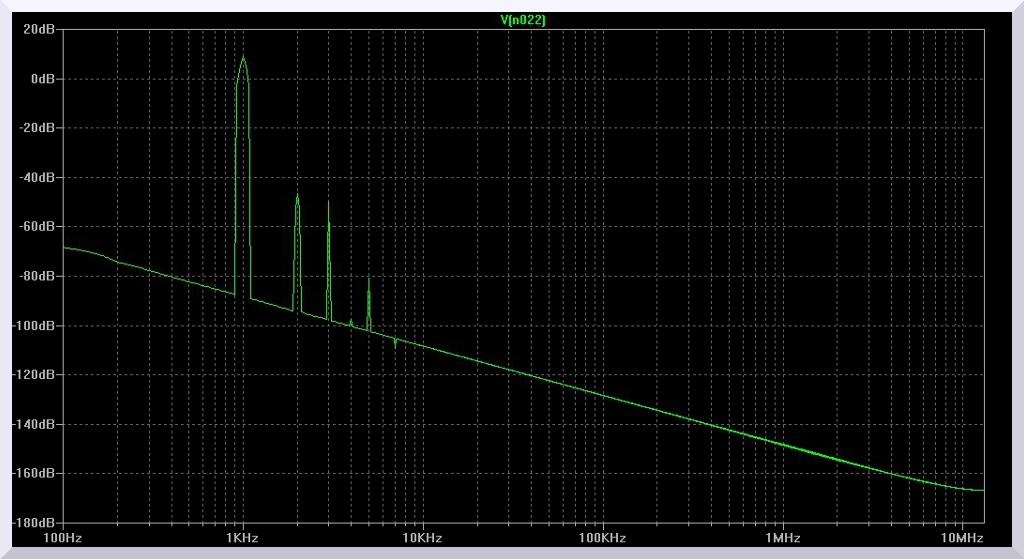Click the second harmonic peak near 2KHz
Screen dimensions: 1024x559
click(x=297, y=197)
